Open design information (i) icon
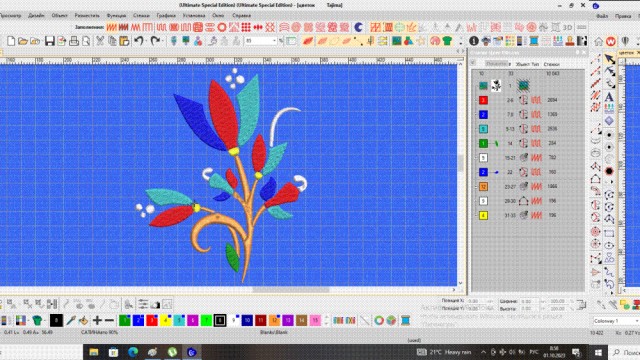 coord(473,41)
